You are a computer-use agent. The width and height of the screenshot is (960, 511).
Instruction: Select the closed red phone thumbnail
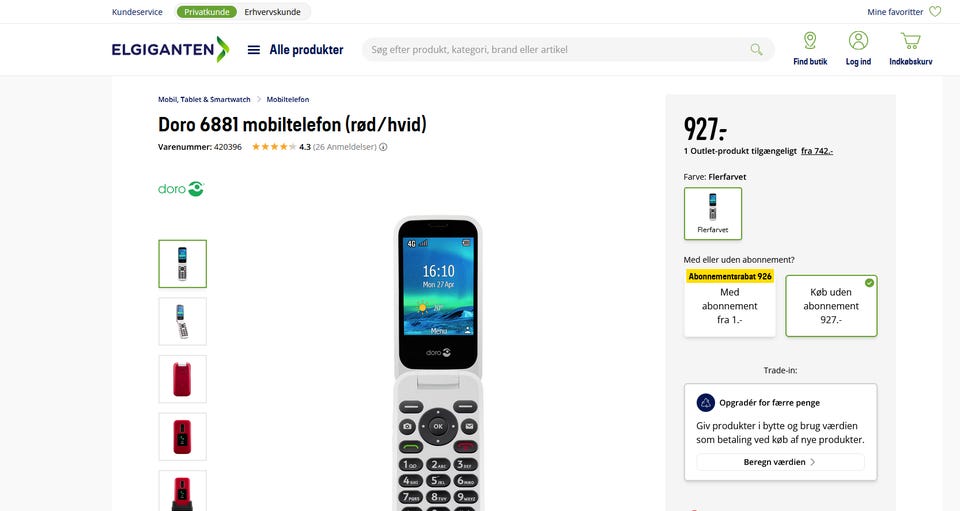click(x=182, y=379)
